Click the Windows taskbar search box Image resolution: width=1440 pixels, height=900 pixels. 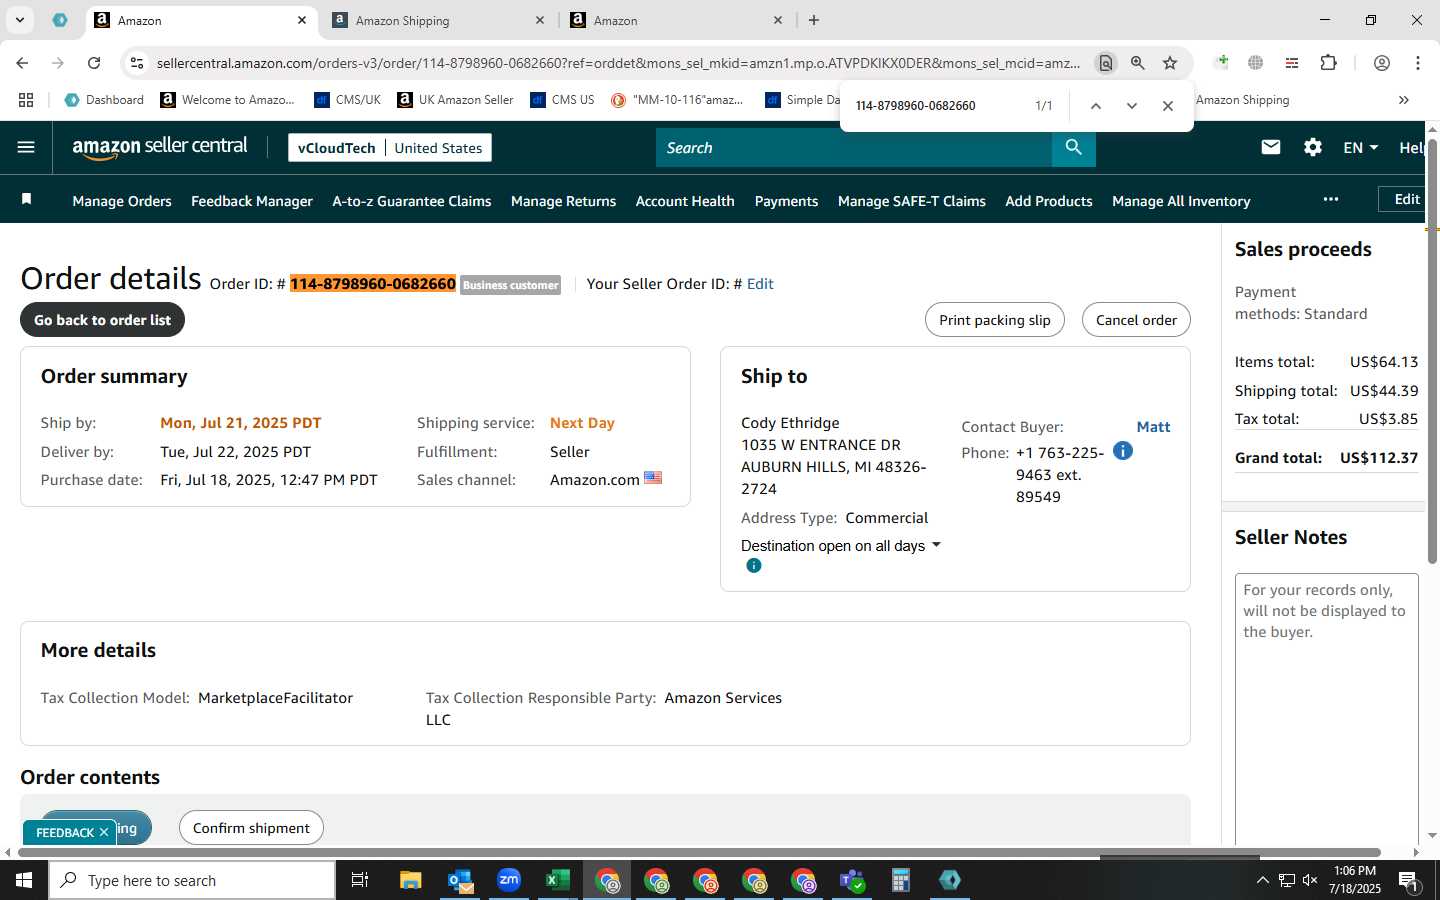point(192,880)
